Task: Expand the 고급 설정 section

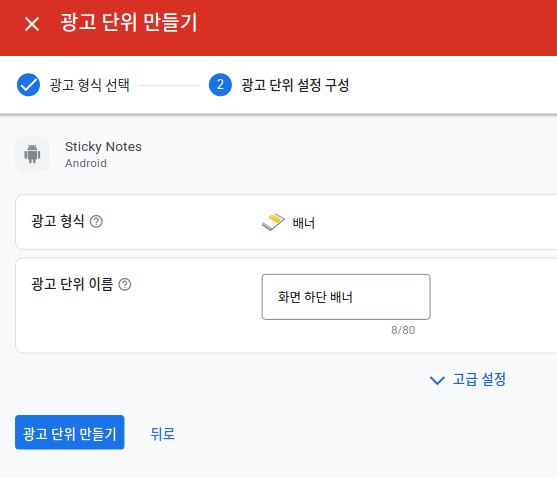Action: pos(467,379)
